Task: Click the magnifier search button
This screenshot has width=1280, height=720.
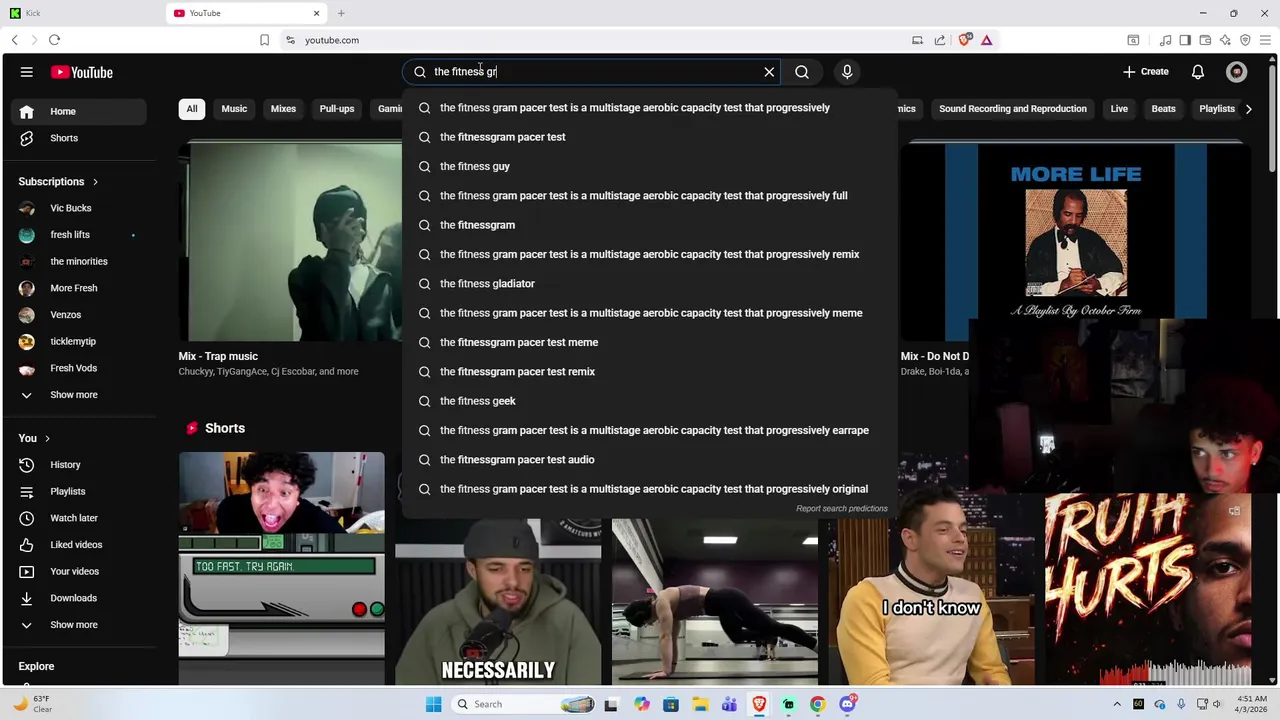Action: [802, 72]
